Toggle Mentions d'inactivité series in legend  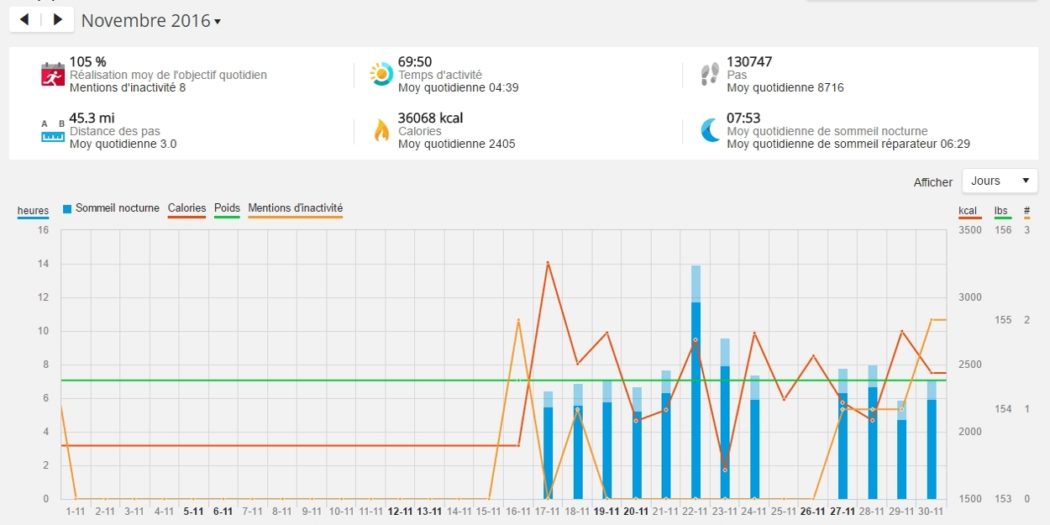coord(295,208)
